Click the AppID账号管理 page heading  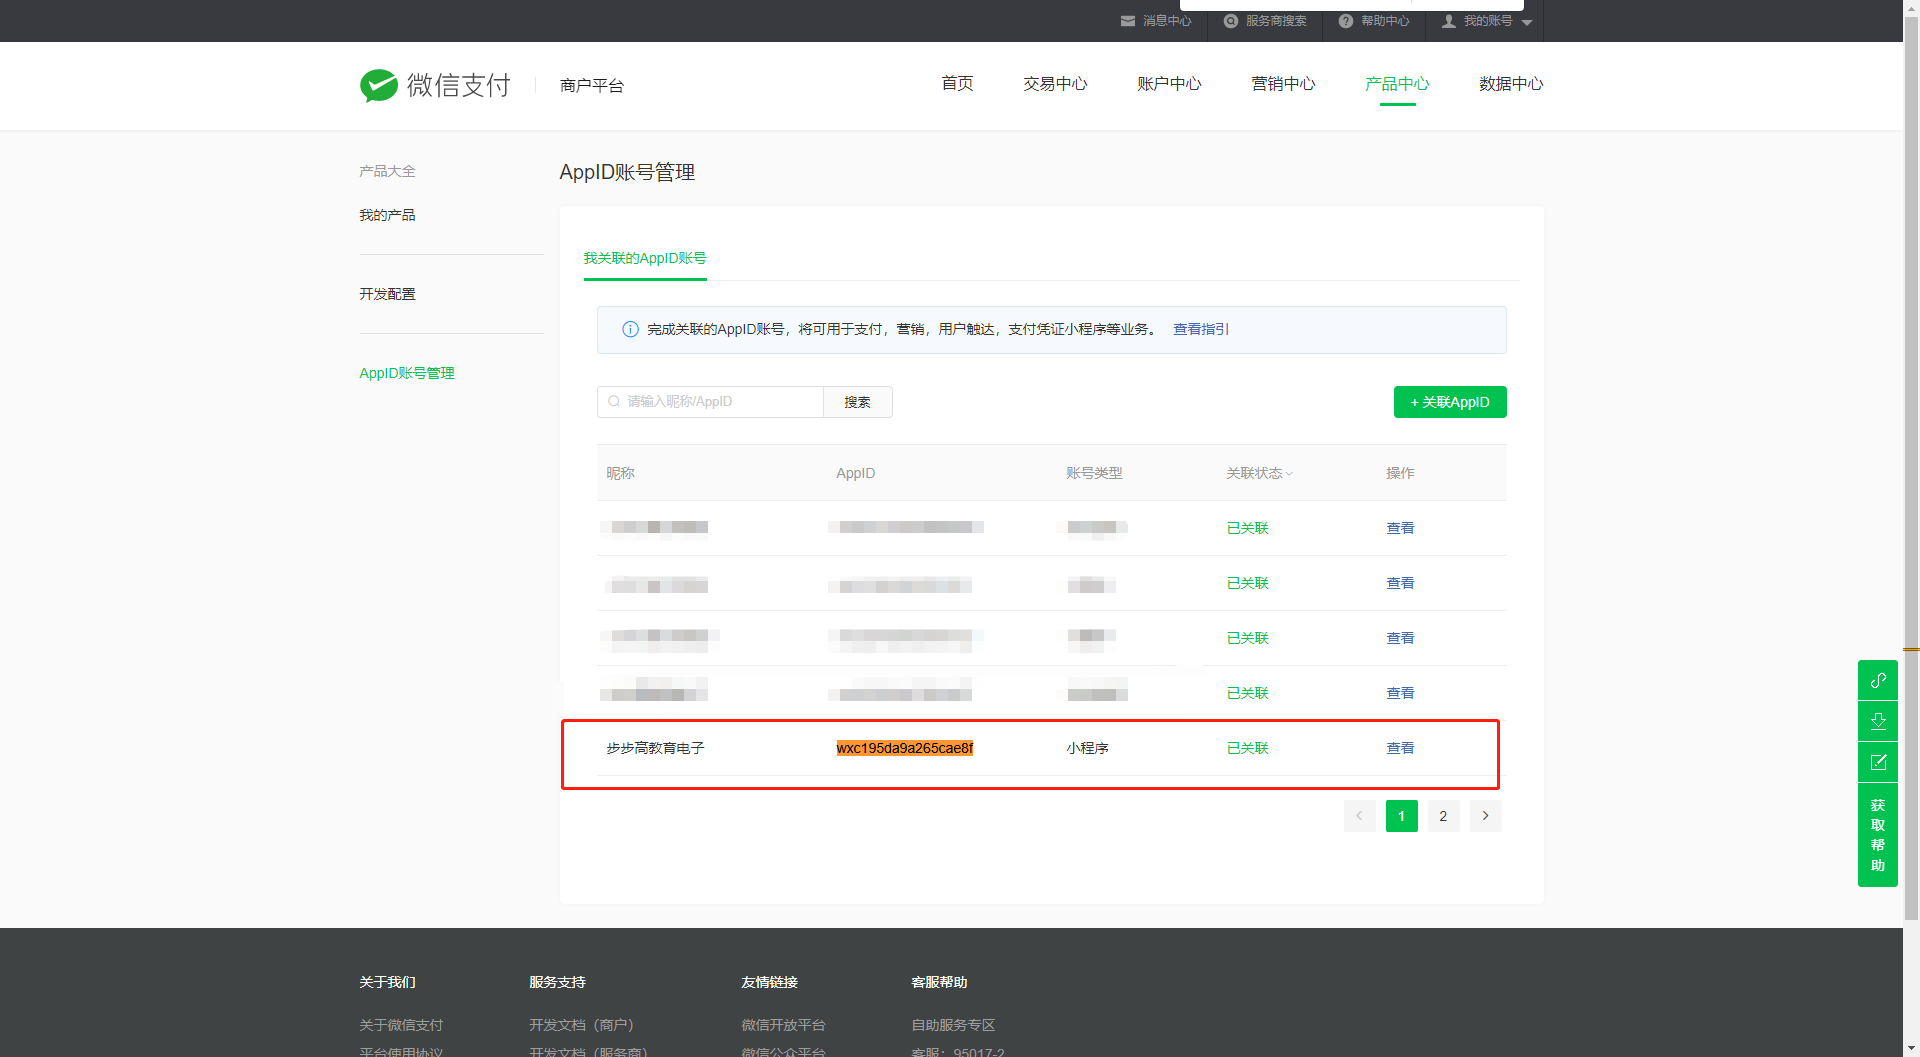pos(627,172)
